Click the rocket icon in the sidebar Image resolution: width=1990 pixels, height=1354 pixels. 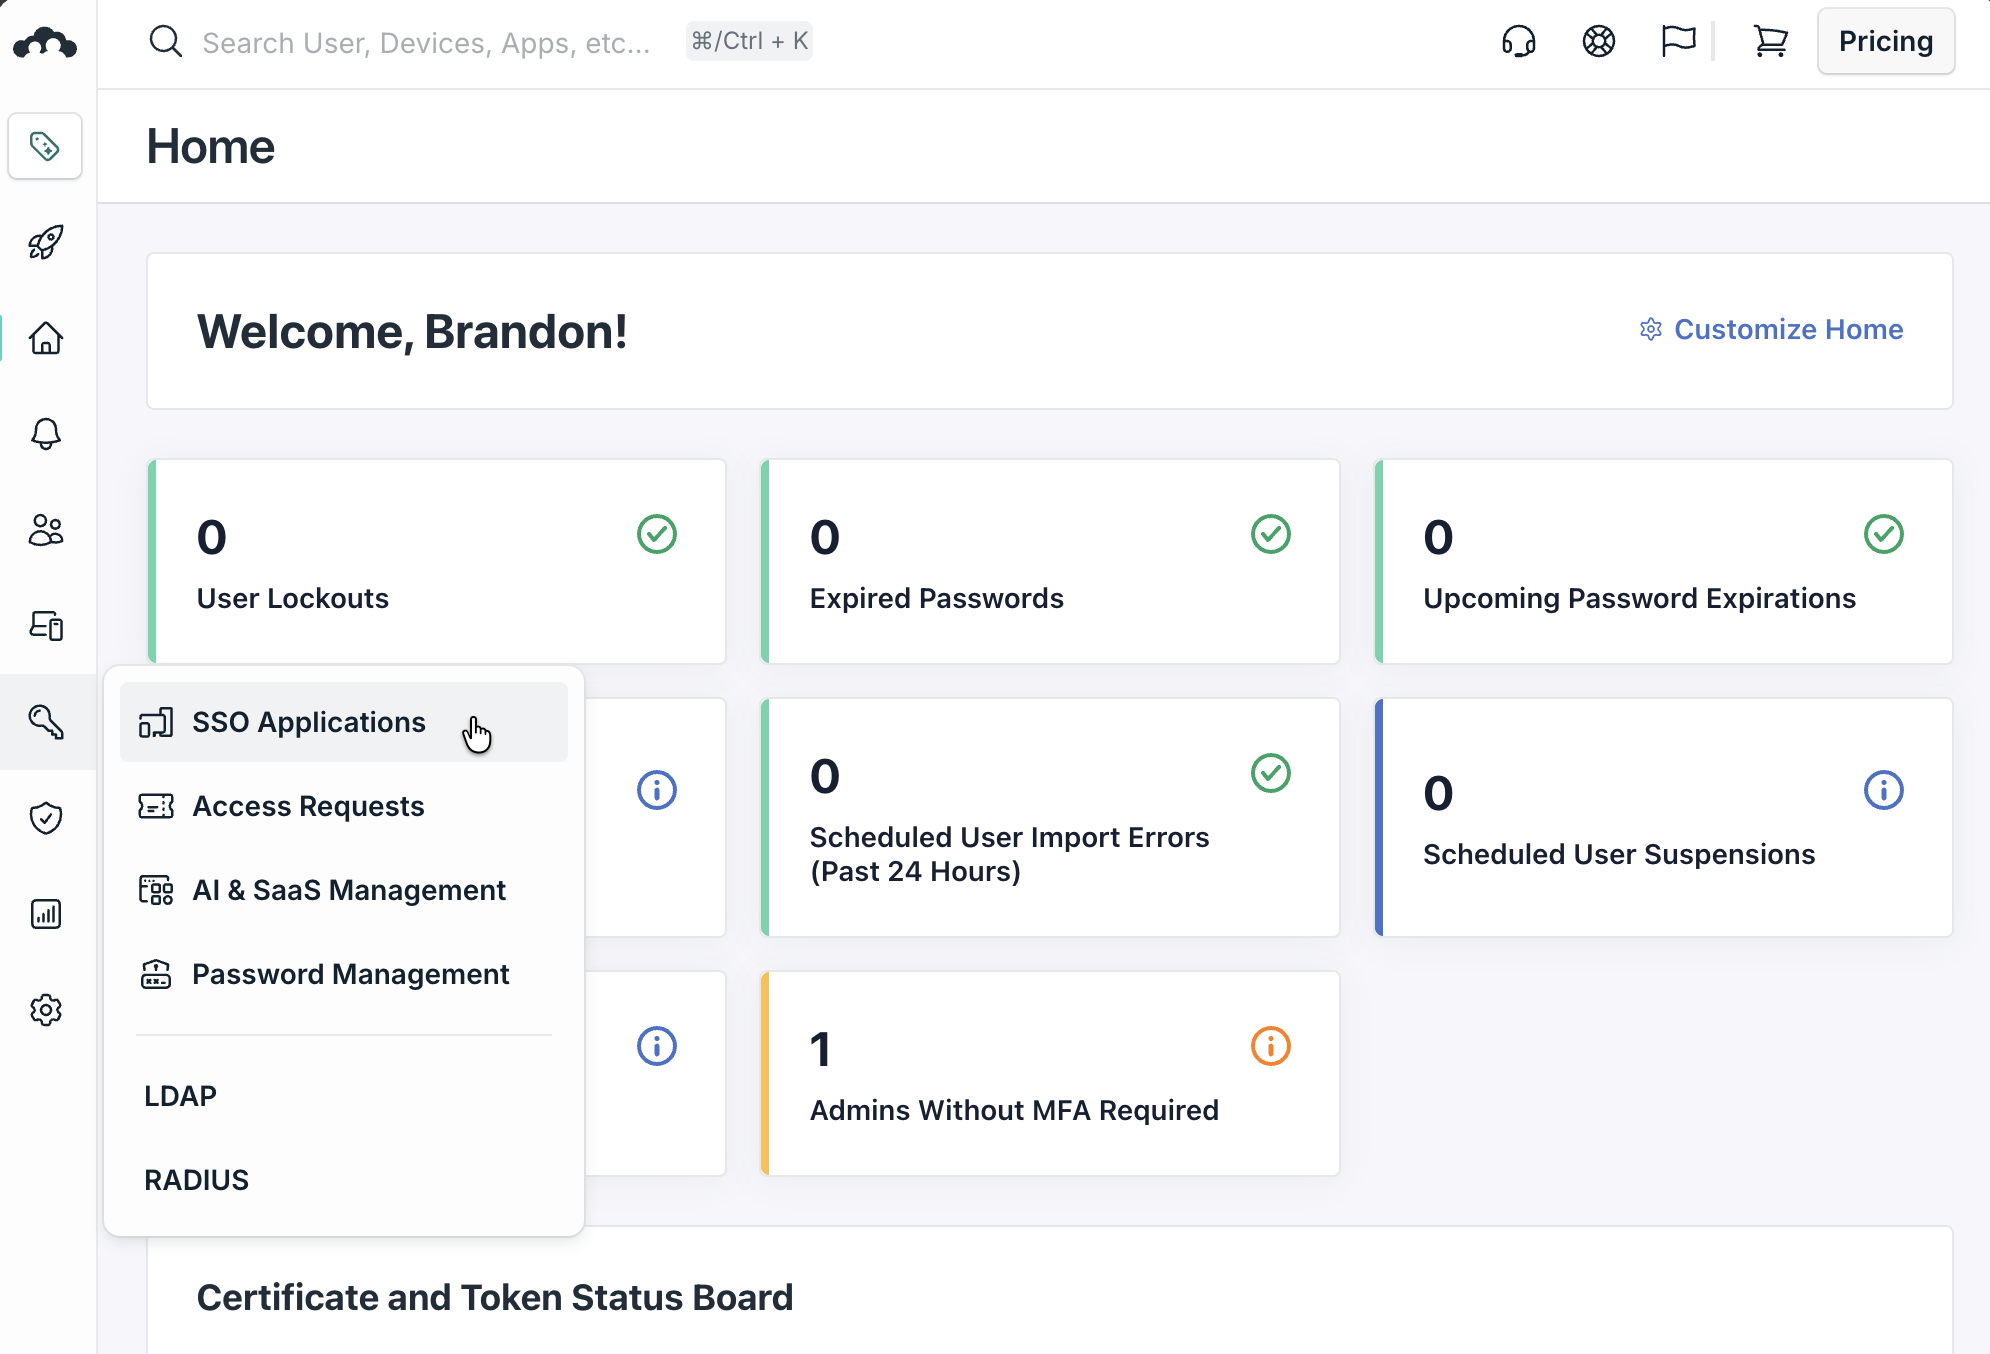pos(46,242)
